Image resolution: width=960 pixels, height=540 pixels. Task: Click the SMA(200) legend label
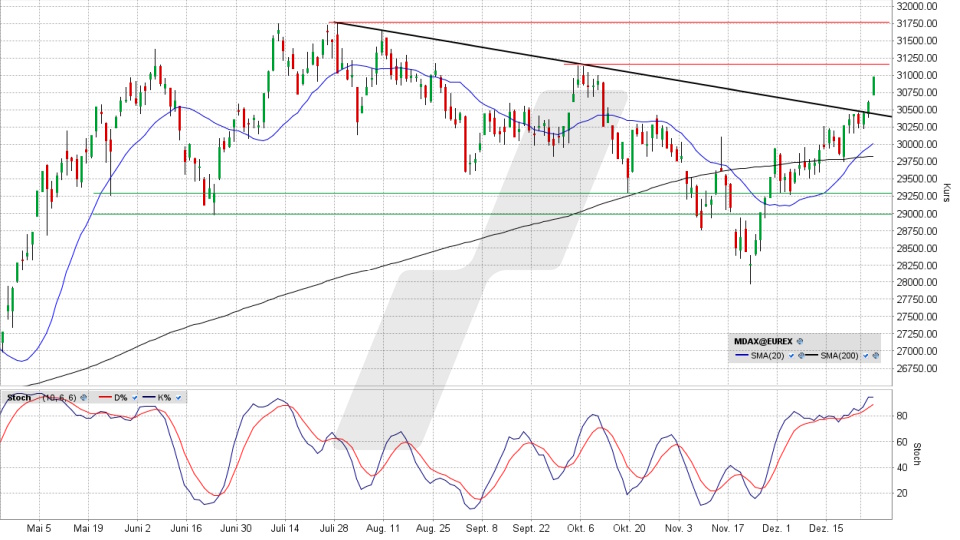839,356
